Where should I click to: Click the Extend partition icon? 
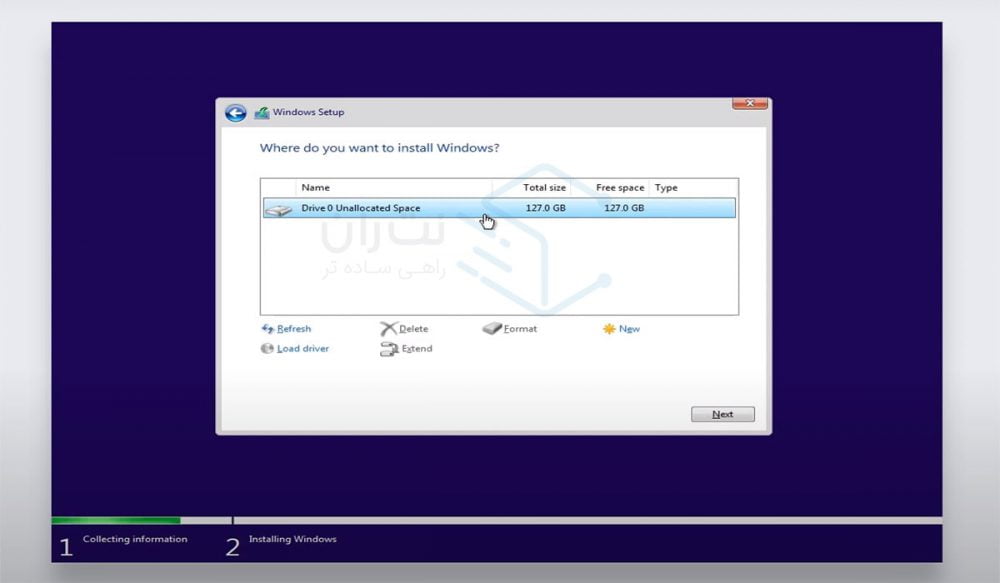[389, 349]
